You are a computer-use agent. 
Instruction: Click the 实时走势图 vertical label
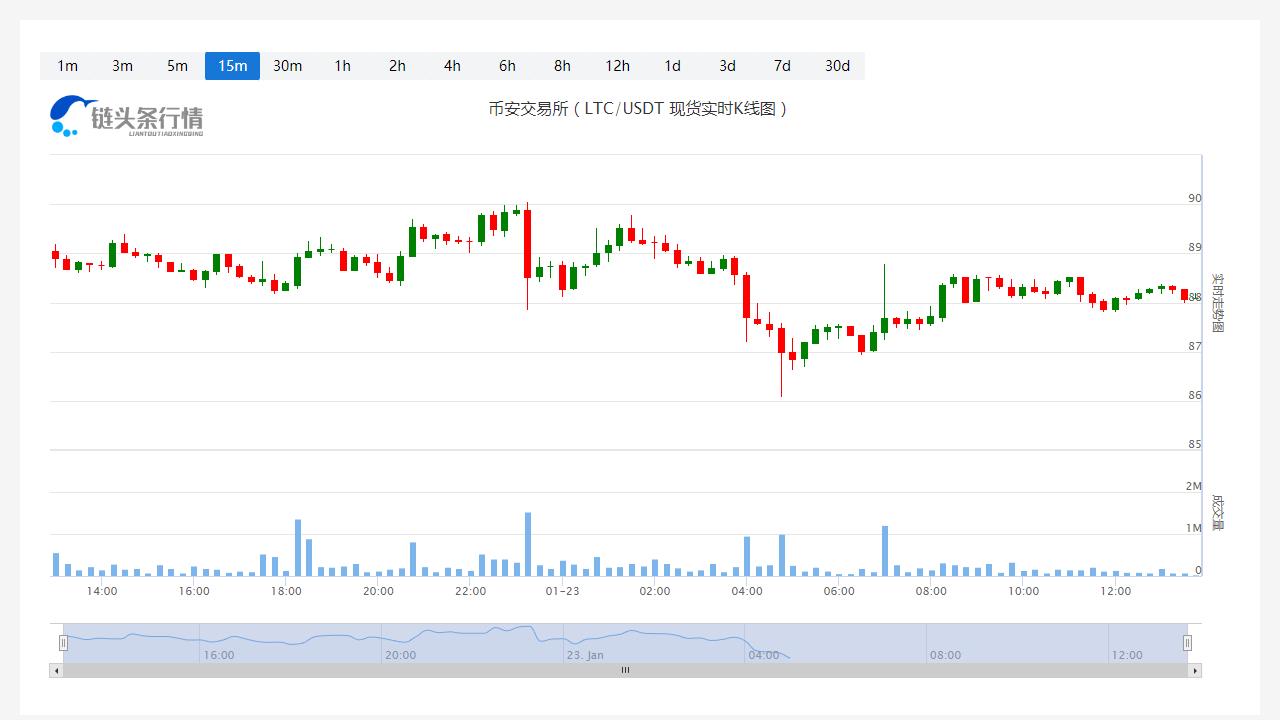pyautogui.click(x=1218, y=303)
